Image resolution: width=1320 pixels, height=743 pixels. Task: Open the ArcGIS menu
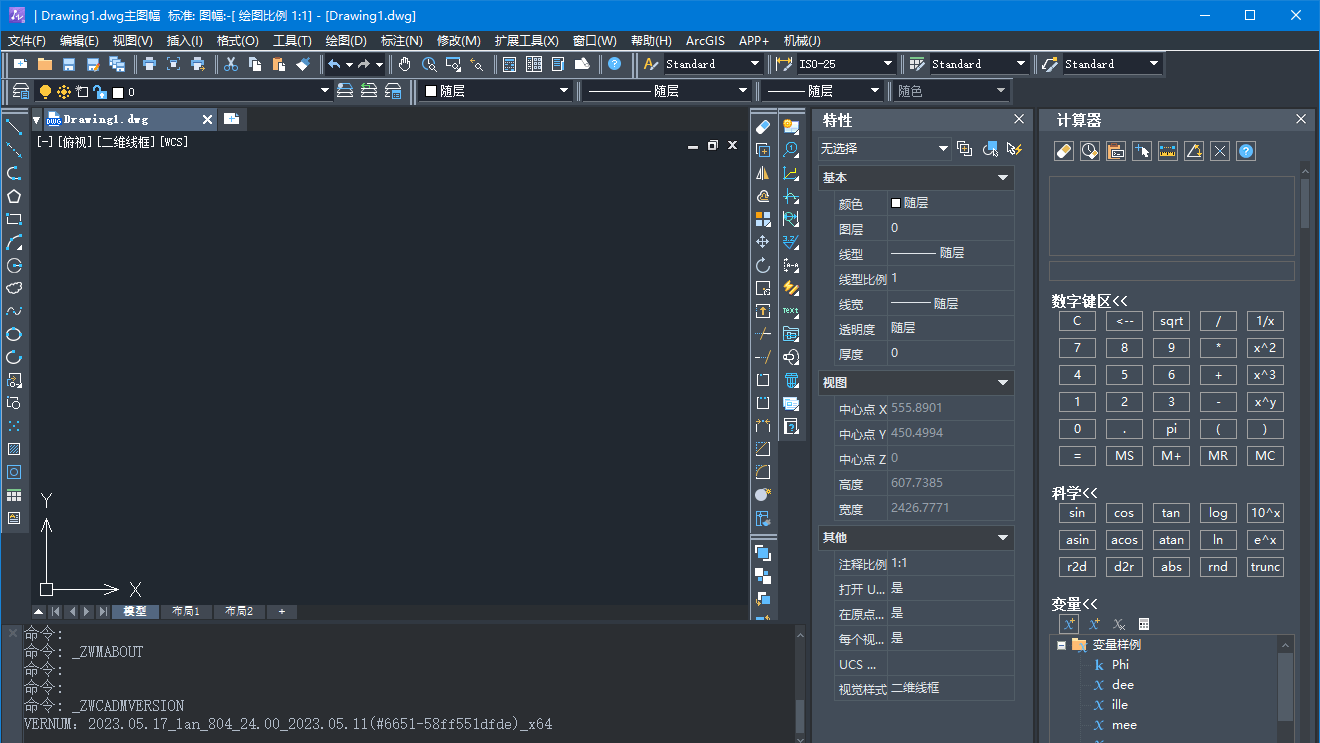click(705, 41)
